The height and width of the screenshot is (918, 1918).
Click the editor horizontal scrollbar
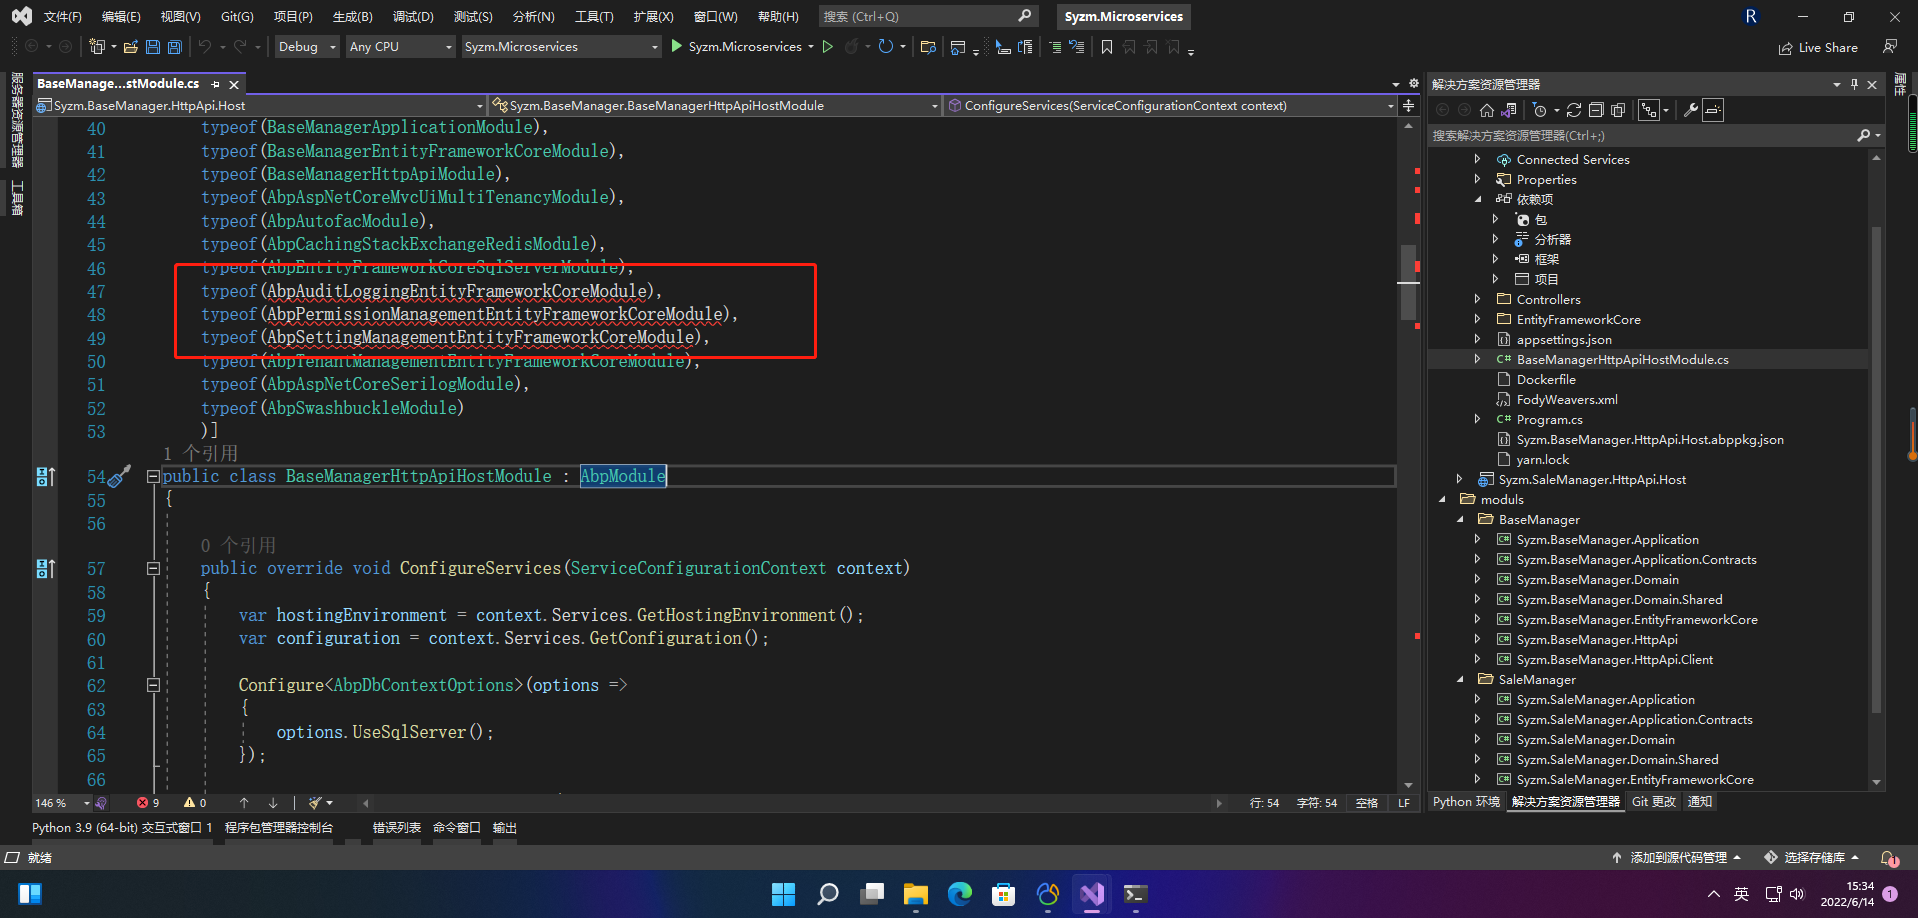pos(792,803)
